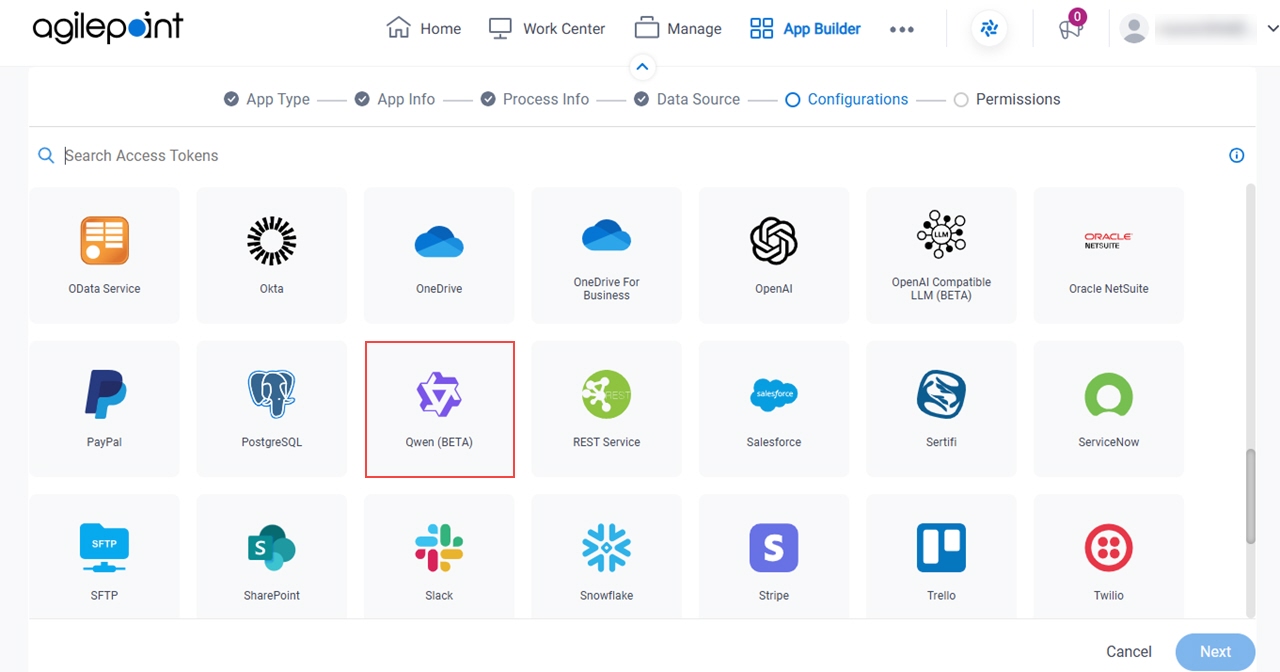Open the announcements megaphone icon

[1071, 29]
